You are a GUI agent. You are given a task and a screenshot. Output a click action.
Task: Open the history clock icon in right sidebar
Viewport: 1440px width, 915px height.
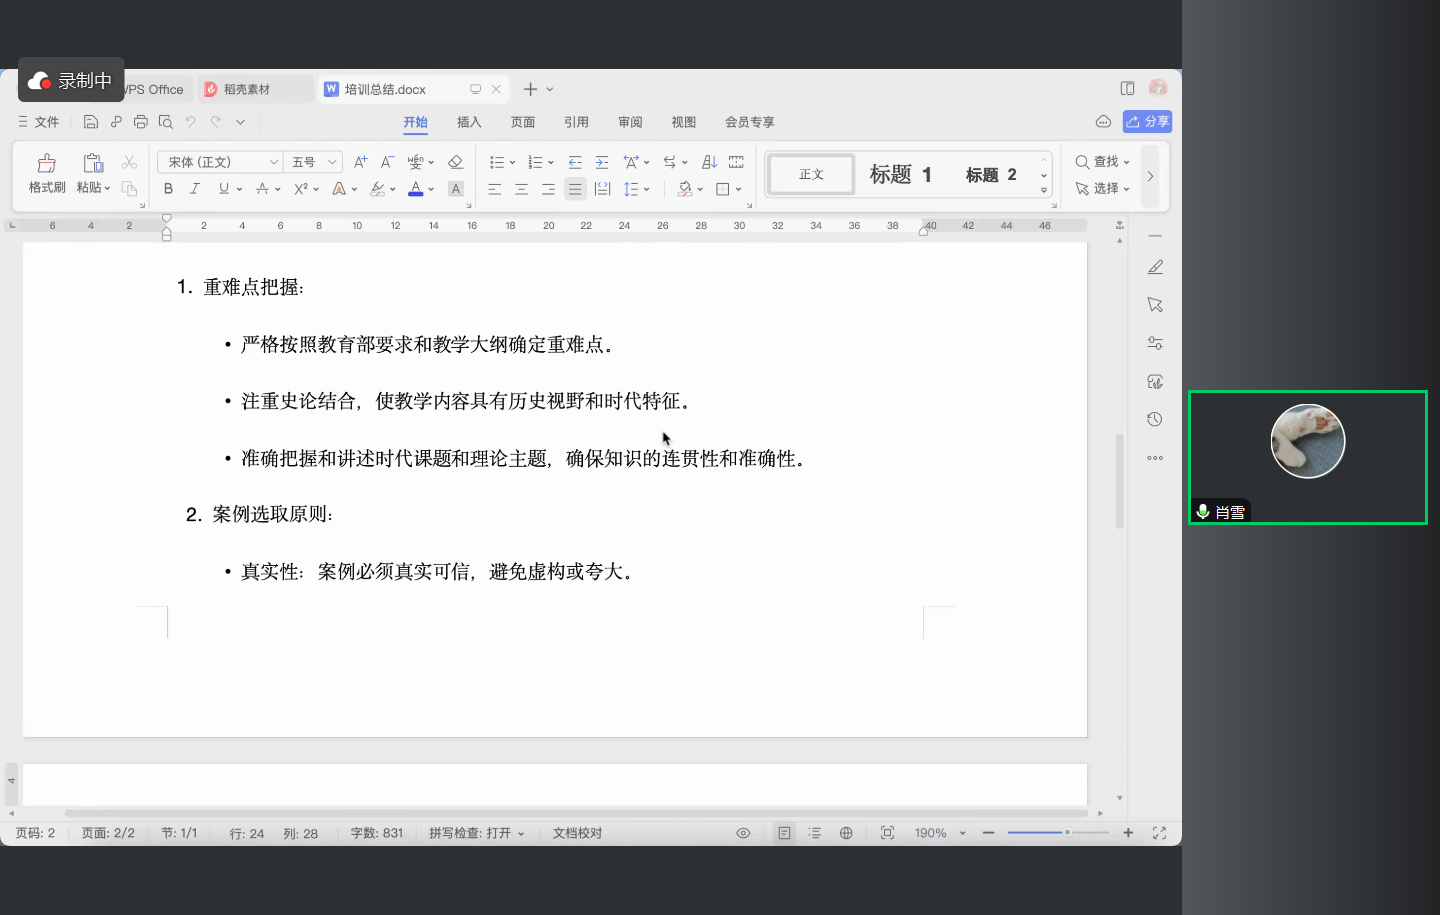(1155, 420)
